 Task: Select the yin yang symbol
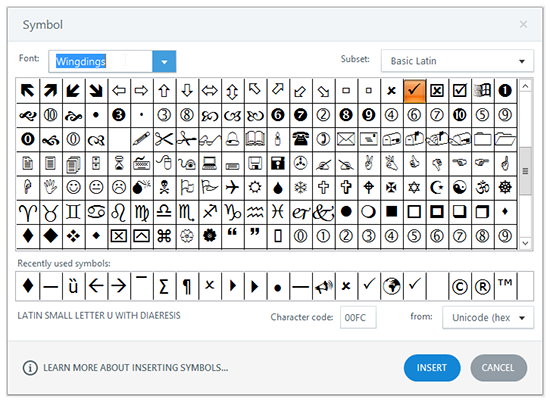point(460,187)
